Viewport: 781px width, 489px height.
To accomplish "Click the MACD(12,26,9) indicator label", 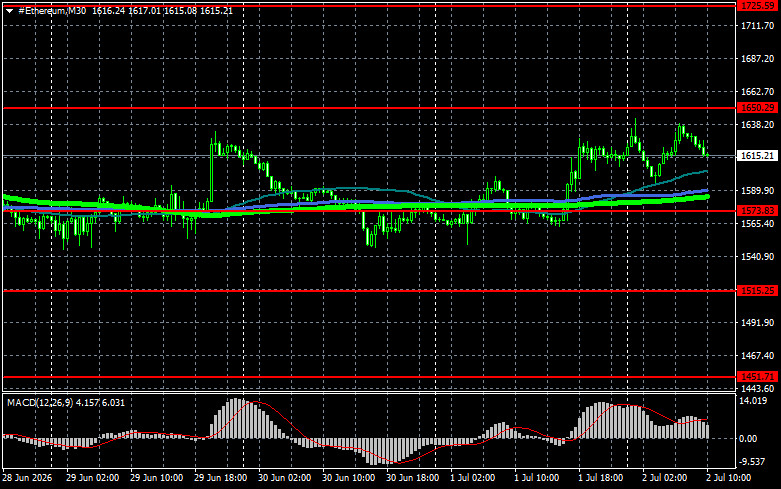I will [40, 402].
